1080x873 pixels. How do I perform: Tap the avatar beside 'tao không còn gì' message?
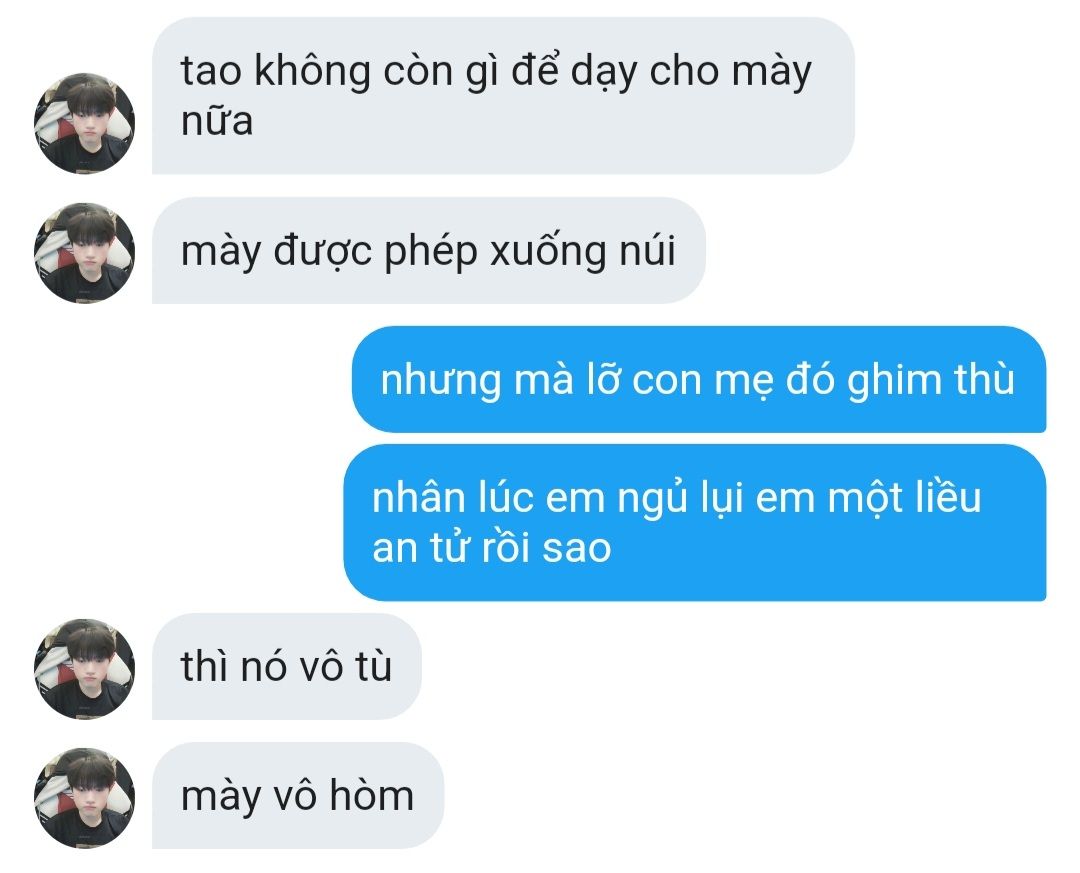coord(84,123)
